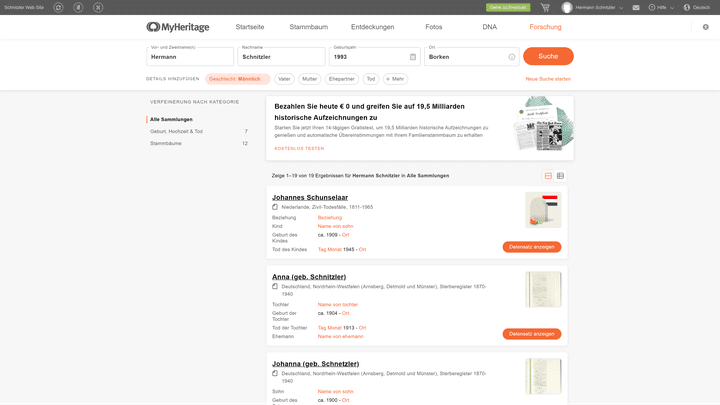Screen dimensions: 720x405
Task: Click the info icon in Ort field
Action: [512, 57]
